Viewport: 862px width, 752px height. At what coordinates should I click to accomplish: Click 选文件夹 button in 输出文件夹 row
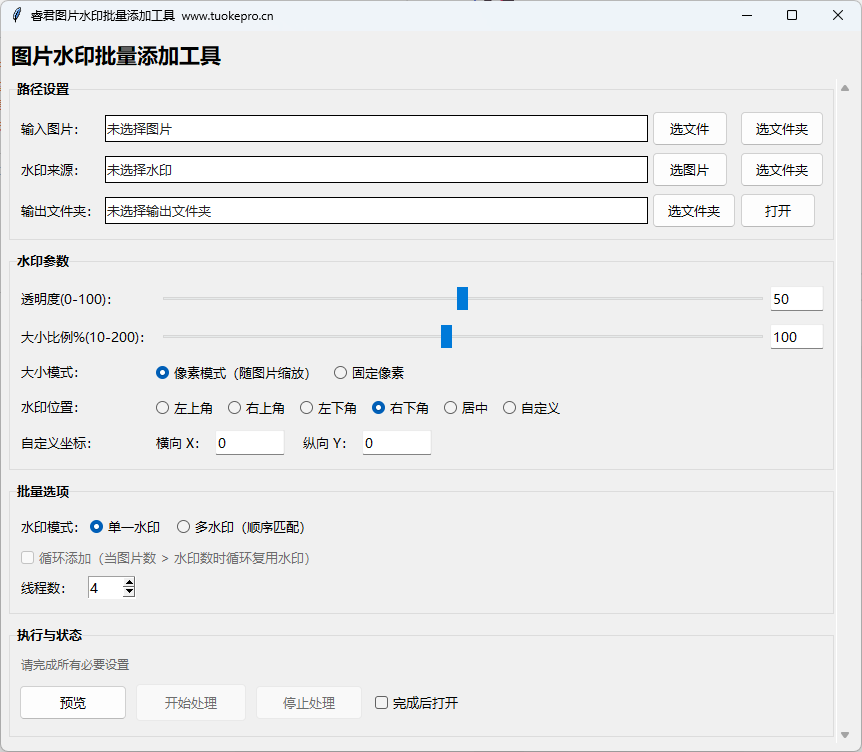694,211
